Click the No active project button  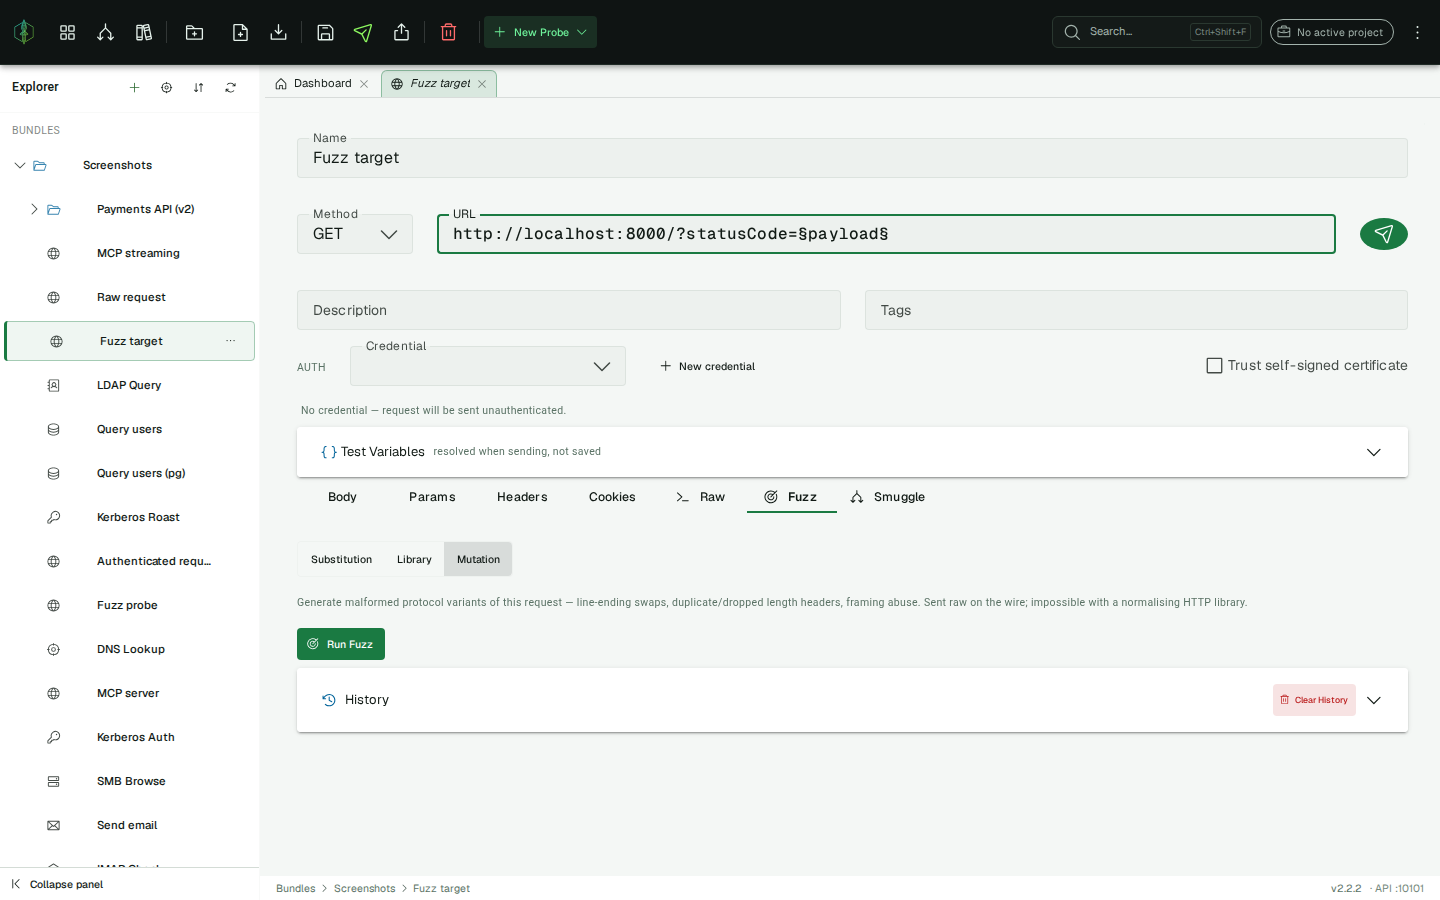coord(1331,32)
